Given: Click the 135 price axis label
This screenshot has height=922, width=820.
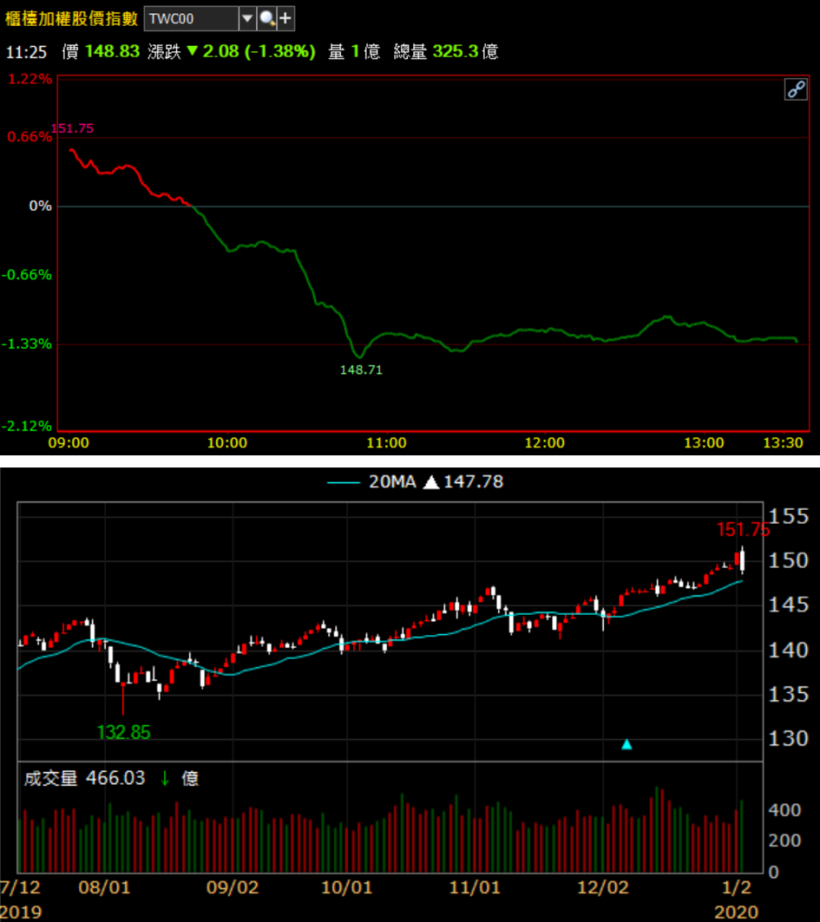Looking at the screenshot, I should point(788,694).
